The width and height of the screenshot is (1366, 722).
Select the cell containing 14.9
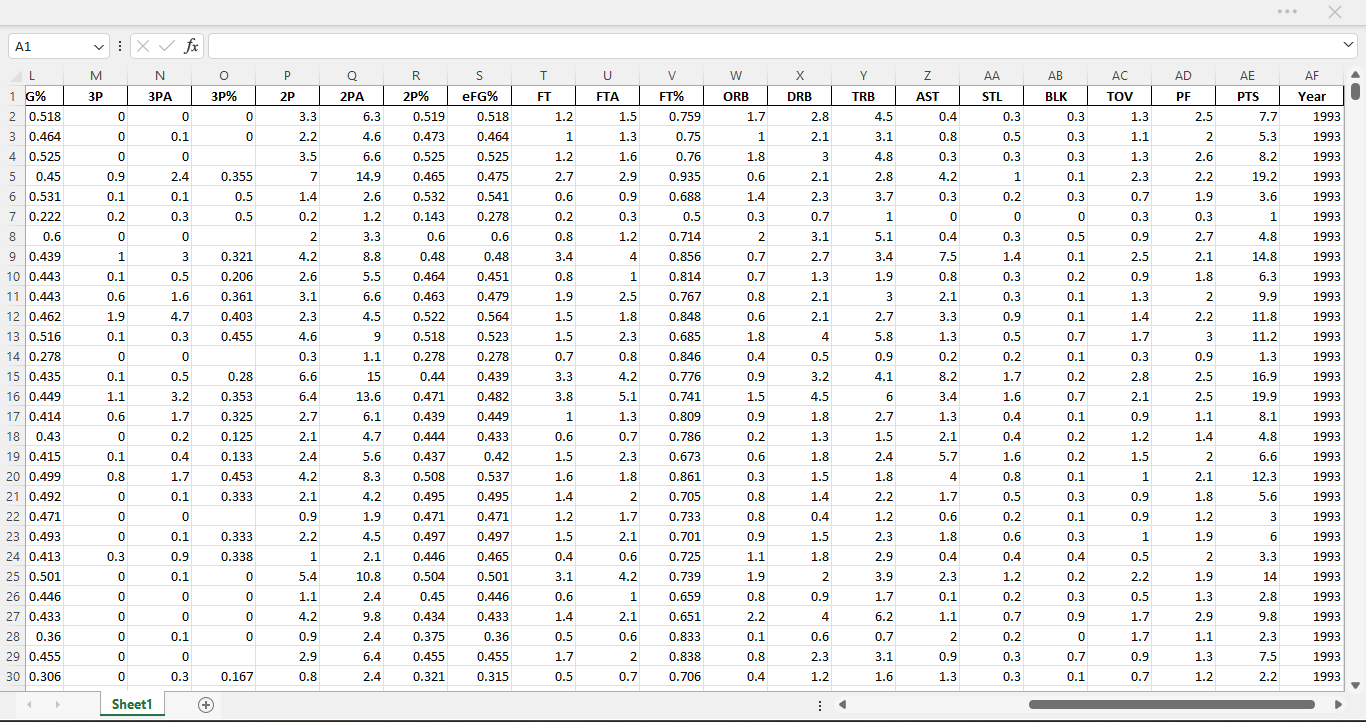(x=352, y=176)
